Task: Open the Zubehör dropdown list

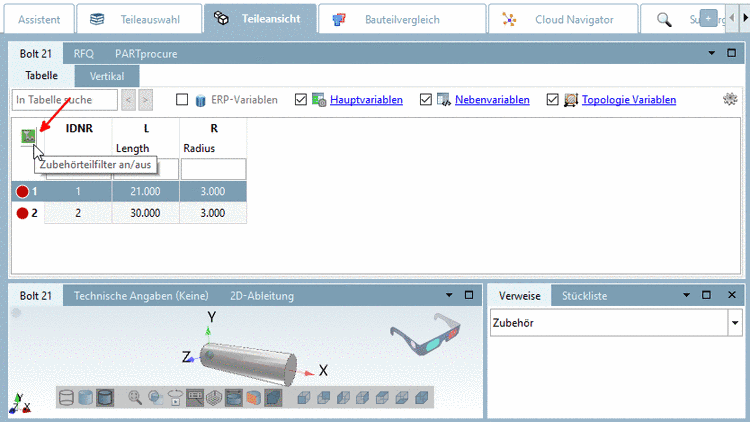Action: coord(735,323)
